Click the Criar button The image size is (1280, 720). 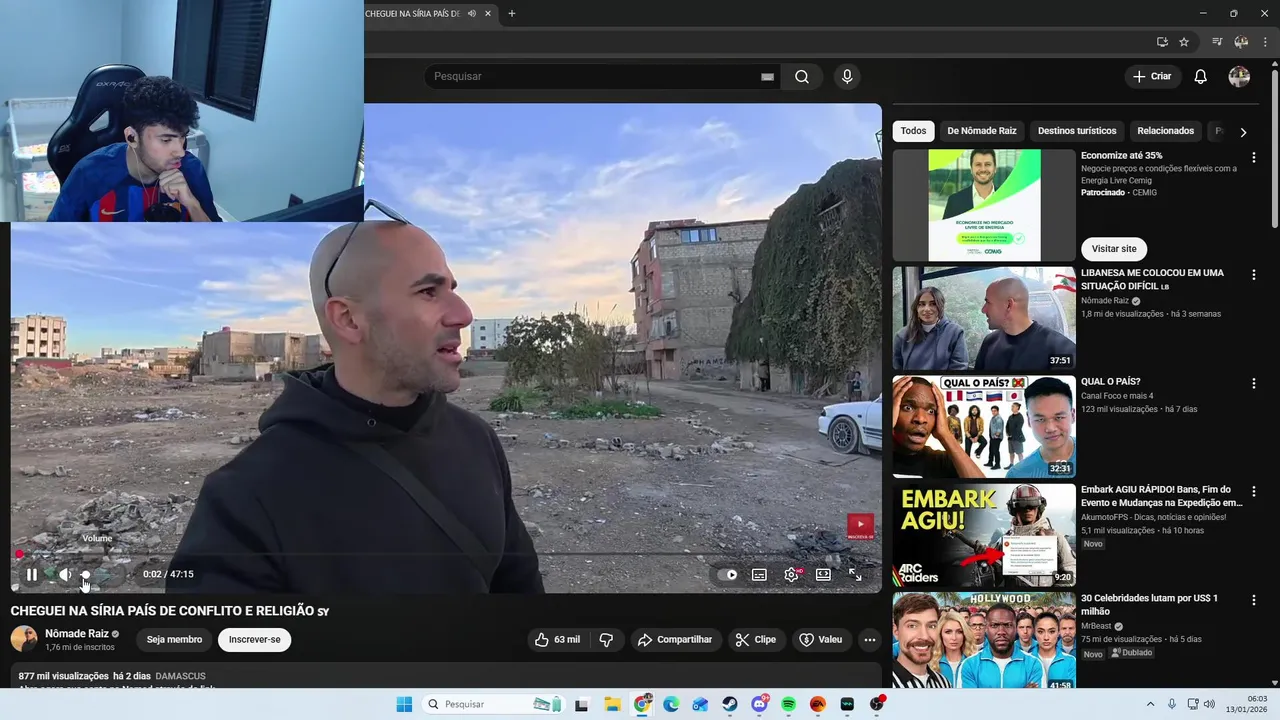pos(1153,77)
